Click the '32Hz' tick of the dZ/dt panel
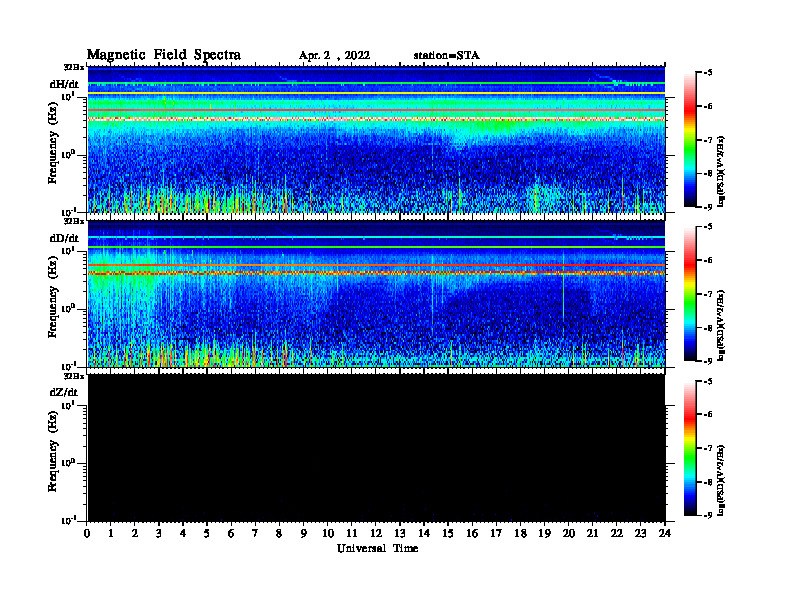The height and width of the screenshot is (612, 792). (x=74, y=376)
